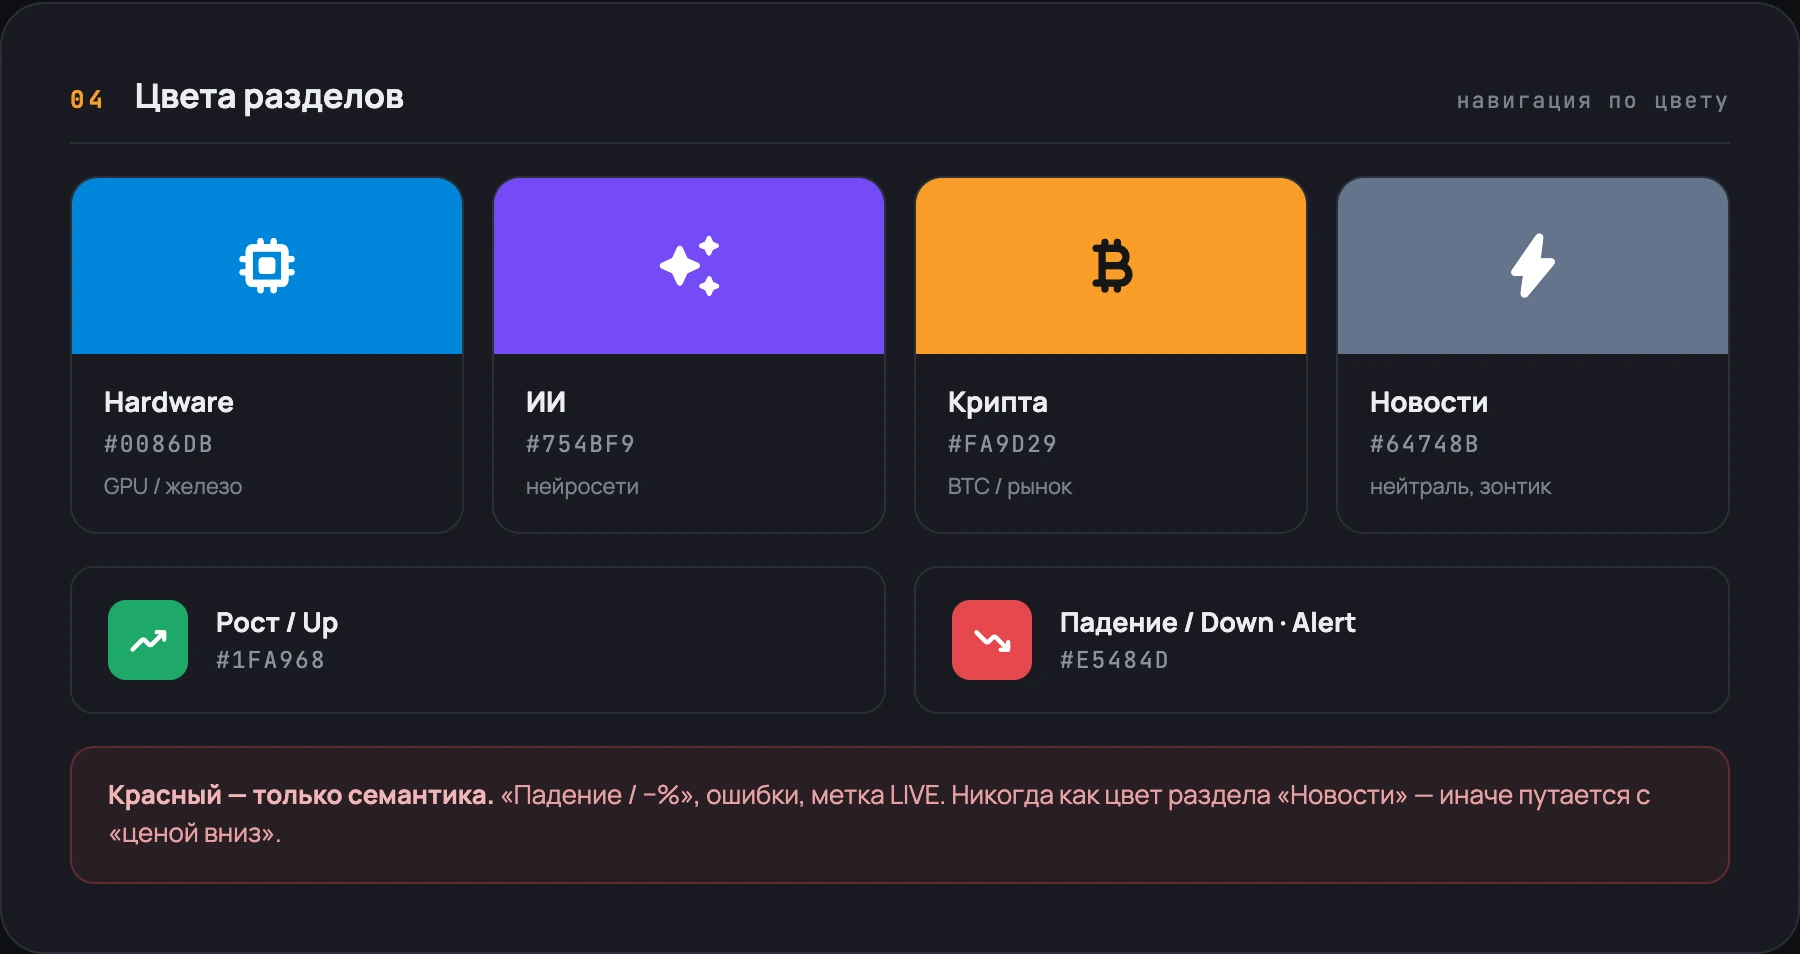
Task: Click hex code #754BF9
Action: (x=581, y=444)
